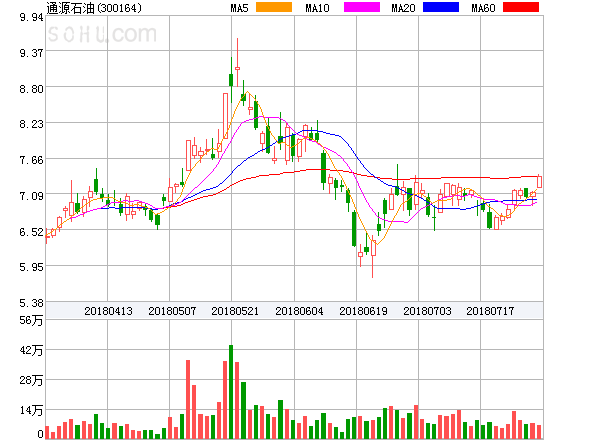Image resolution: width=600 pixels, height=440 pixels.
Task: Select the 20180717 date marker
Action: click(490, 311)
